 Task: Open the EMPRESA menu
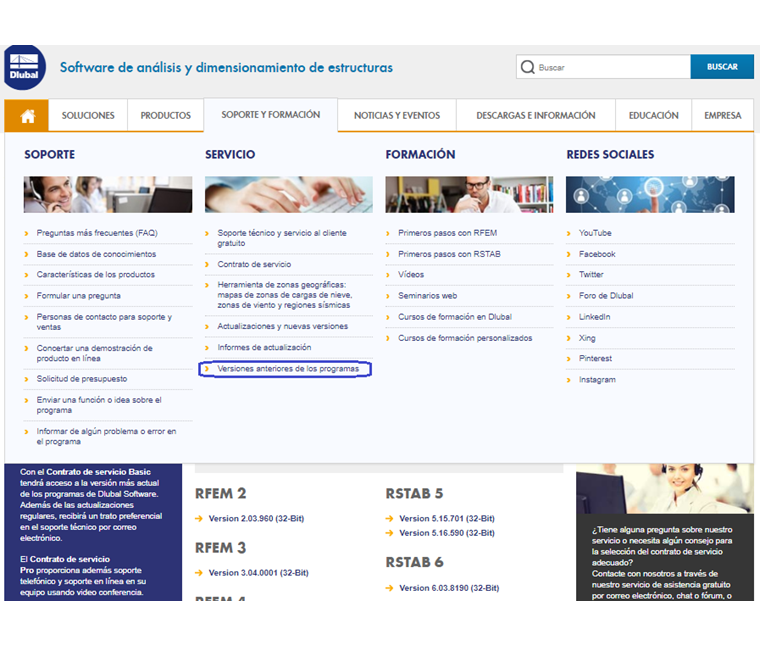723,115
